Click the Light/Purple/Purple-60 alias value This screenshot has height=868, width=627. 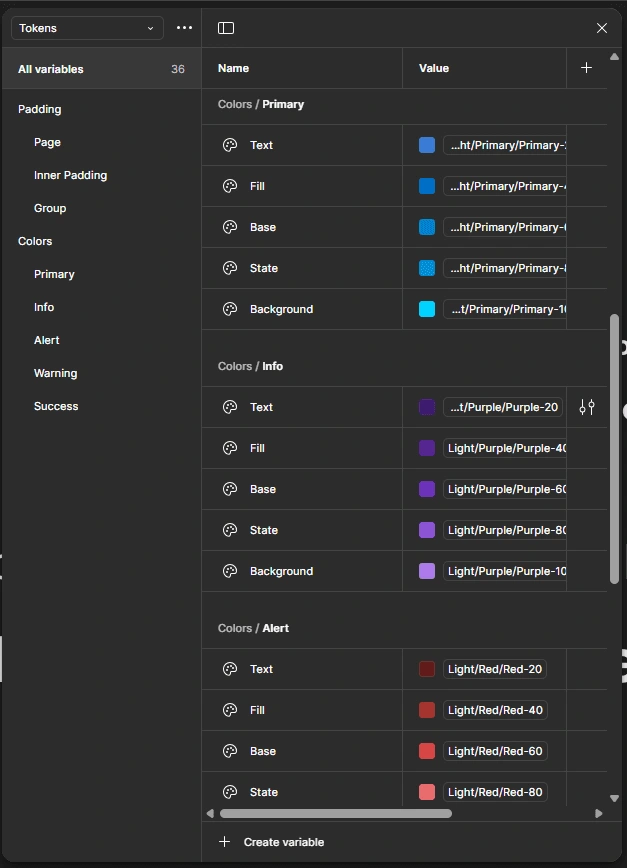(505, 489)
